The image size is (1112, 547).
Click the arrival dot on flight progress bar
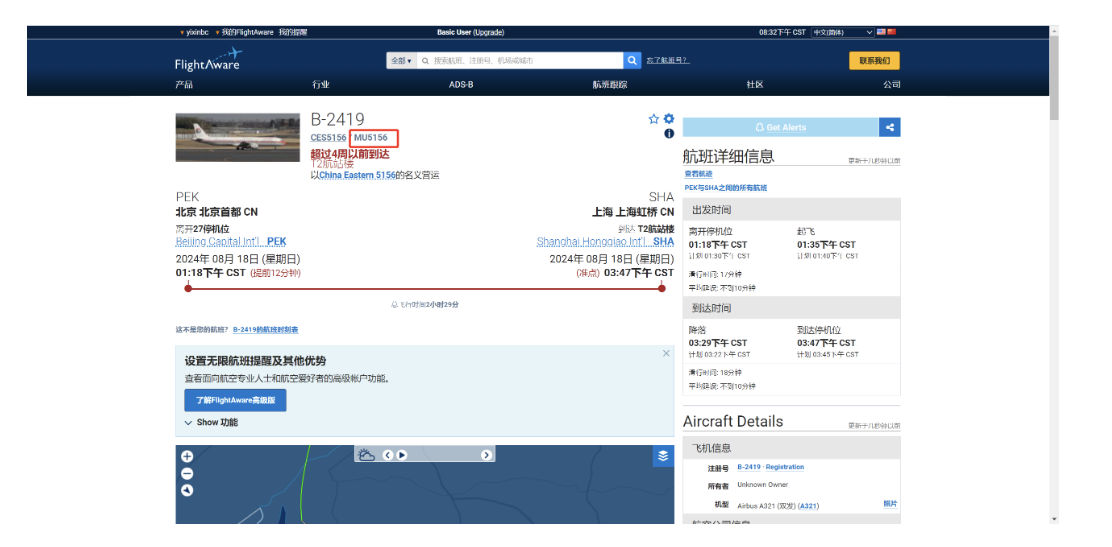coord(662,288)
